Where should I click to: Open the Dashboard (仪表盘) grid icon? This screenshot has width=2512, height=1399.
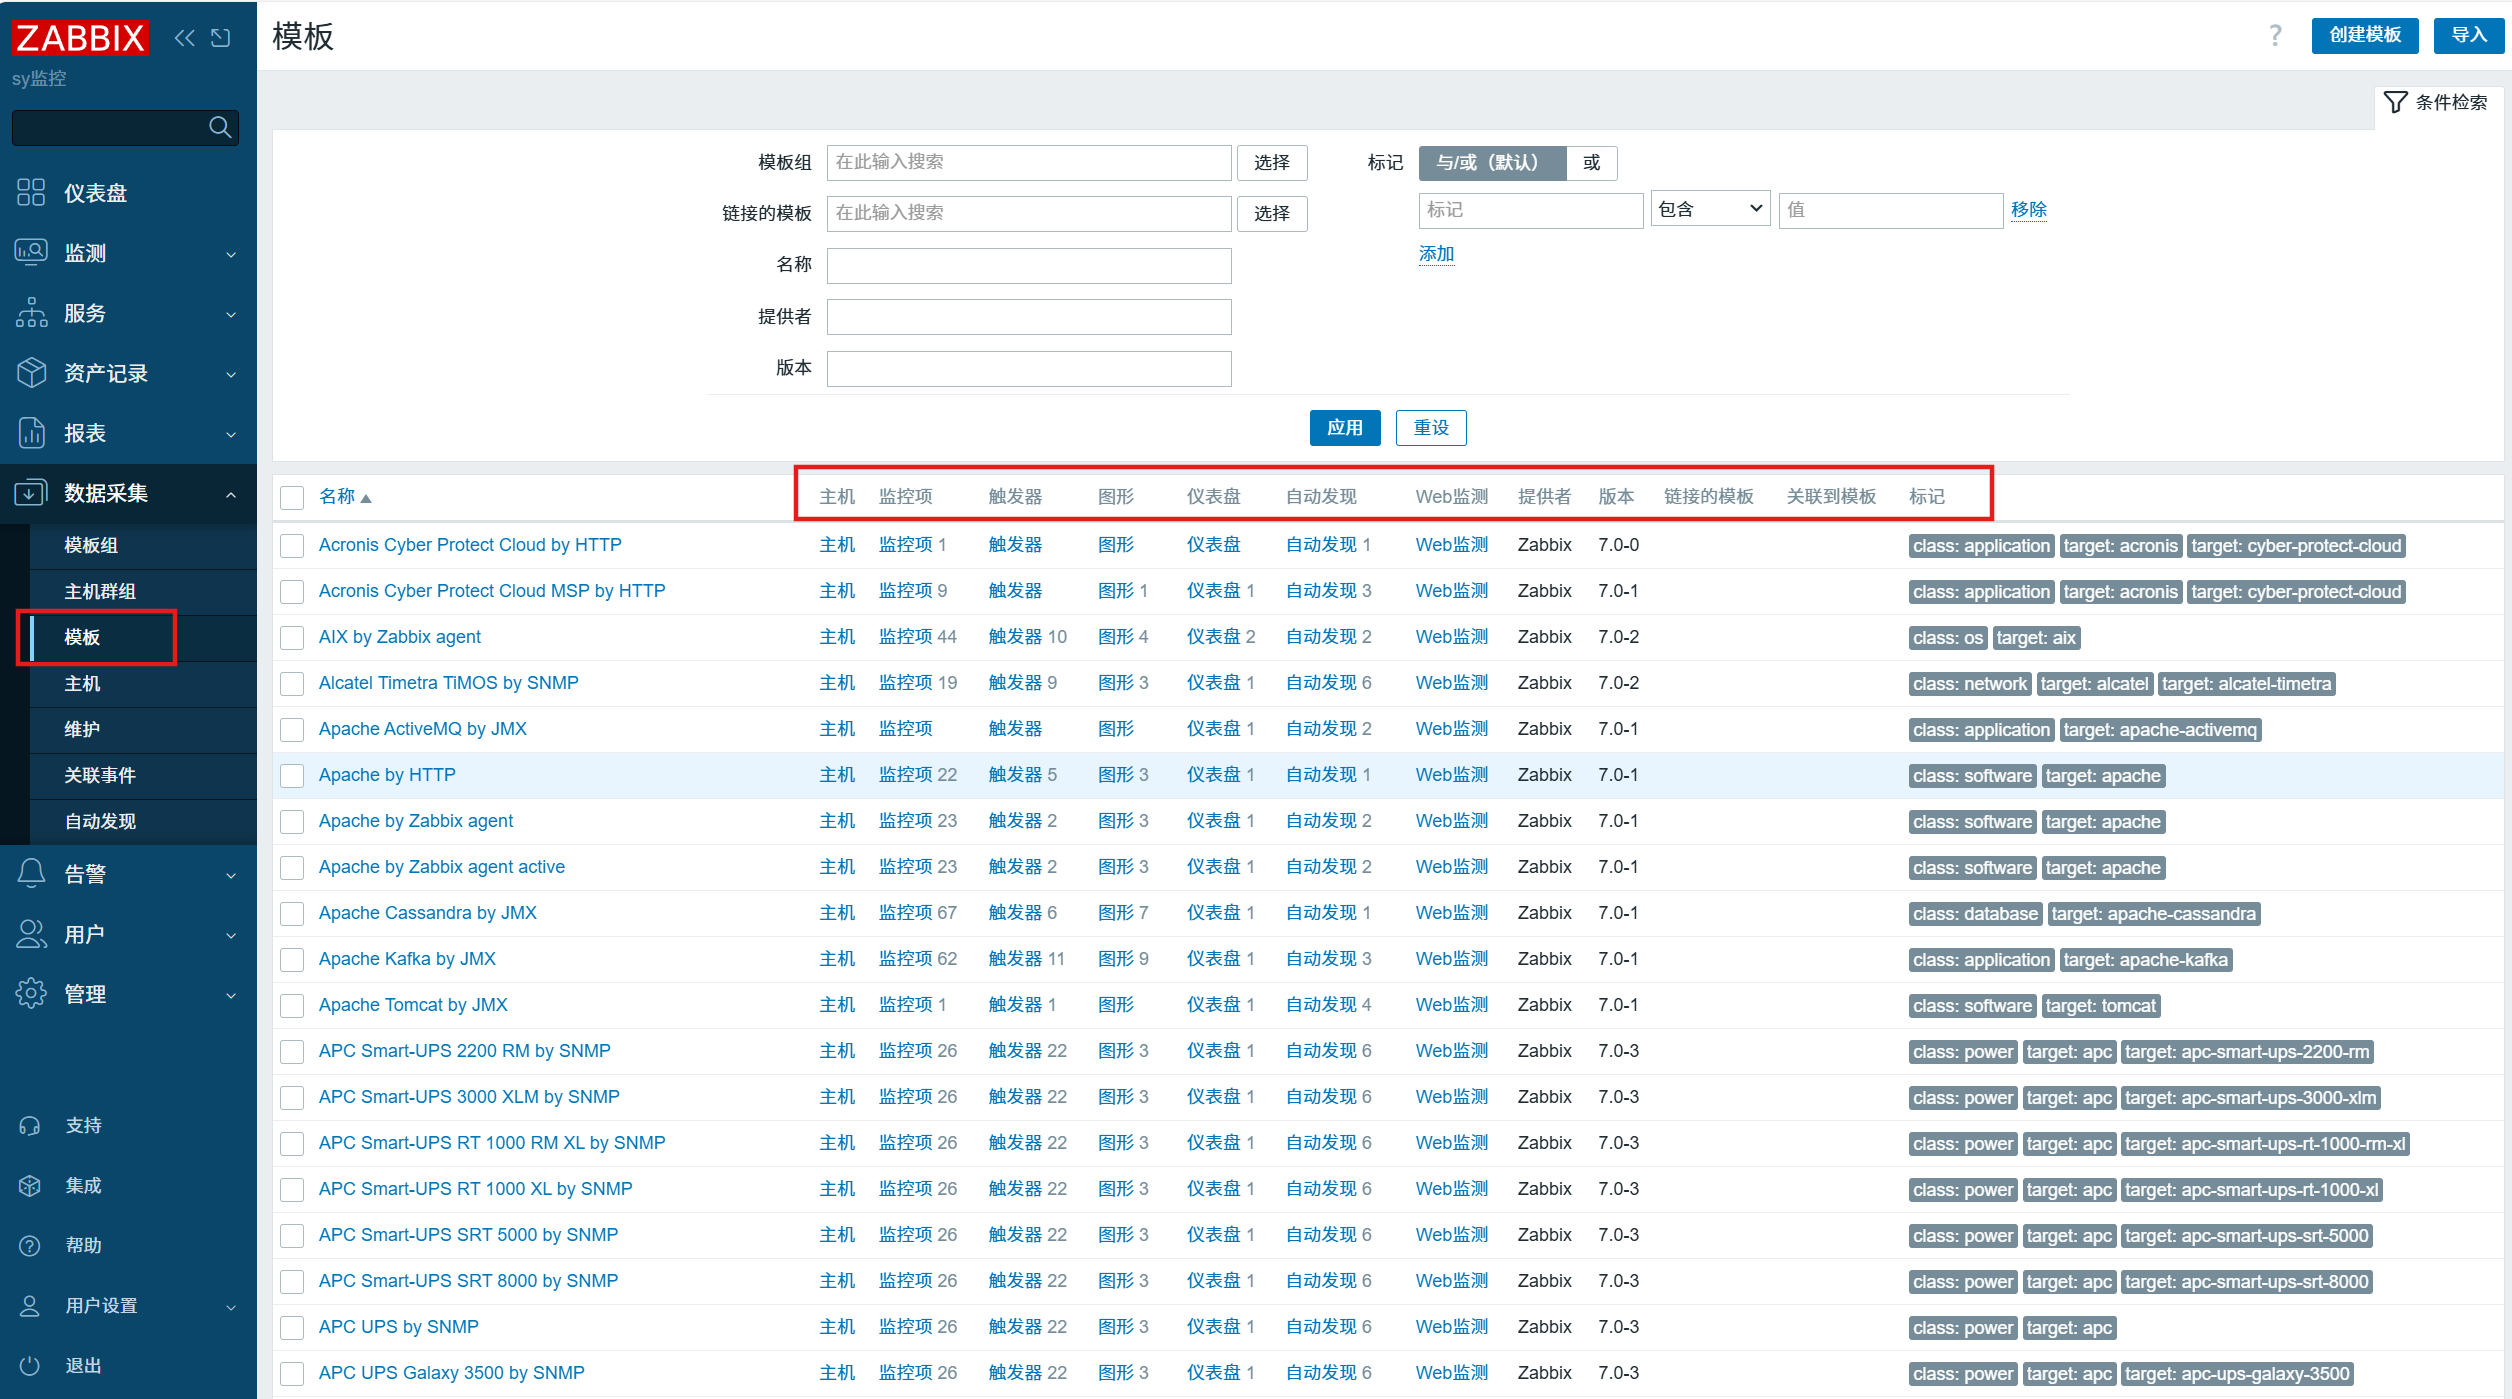[x=31, y=192]
